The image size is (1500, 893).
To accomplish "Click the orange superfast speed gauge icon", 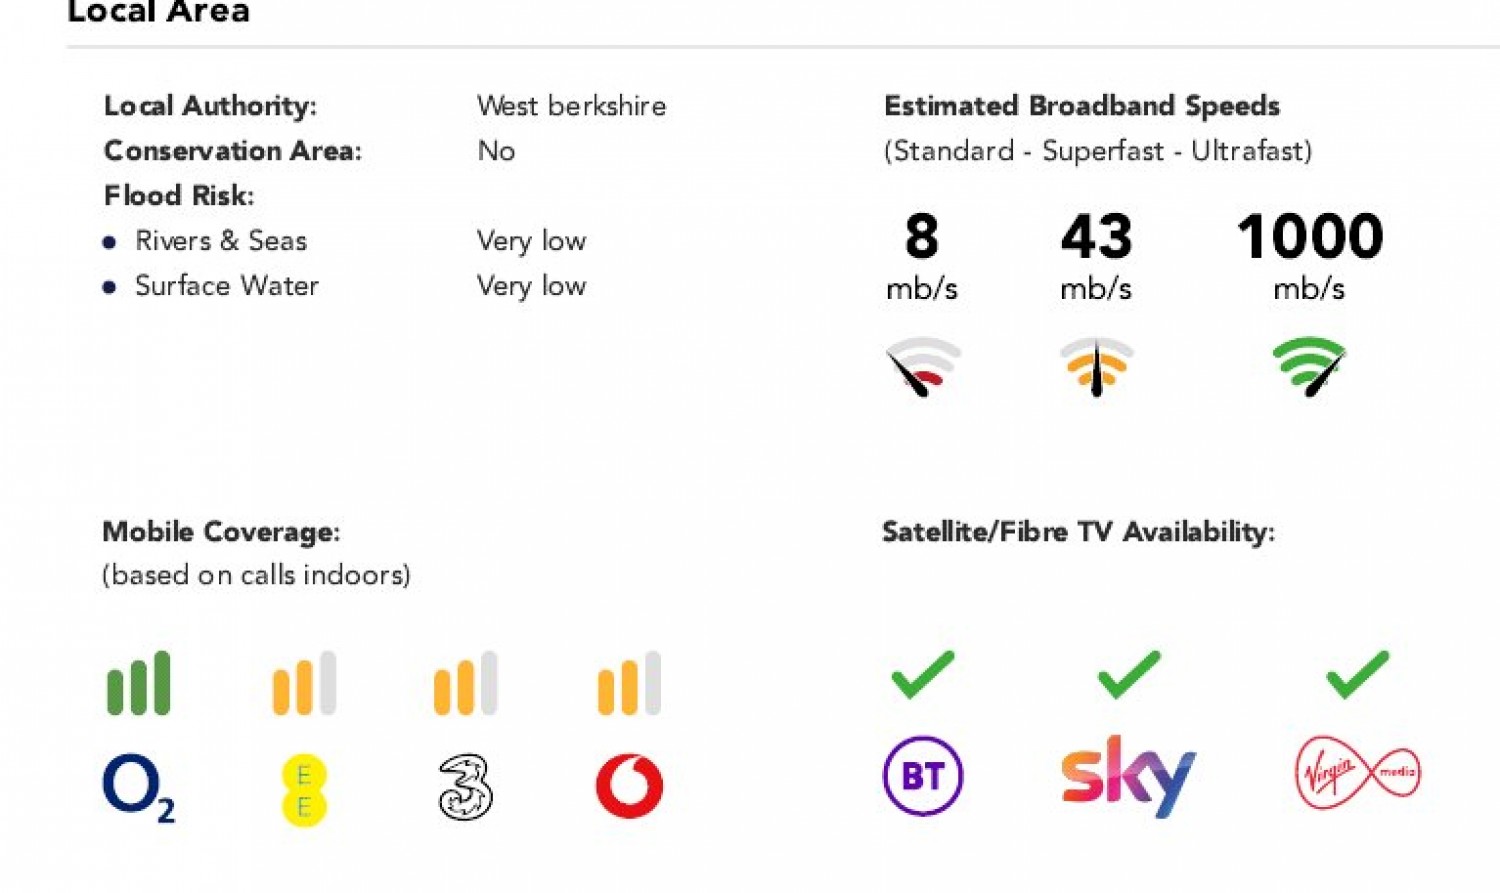I will [x=1096, y=366].
